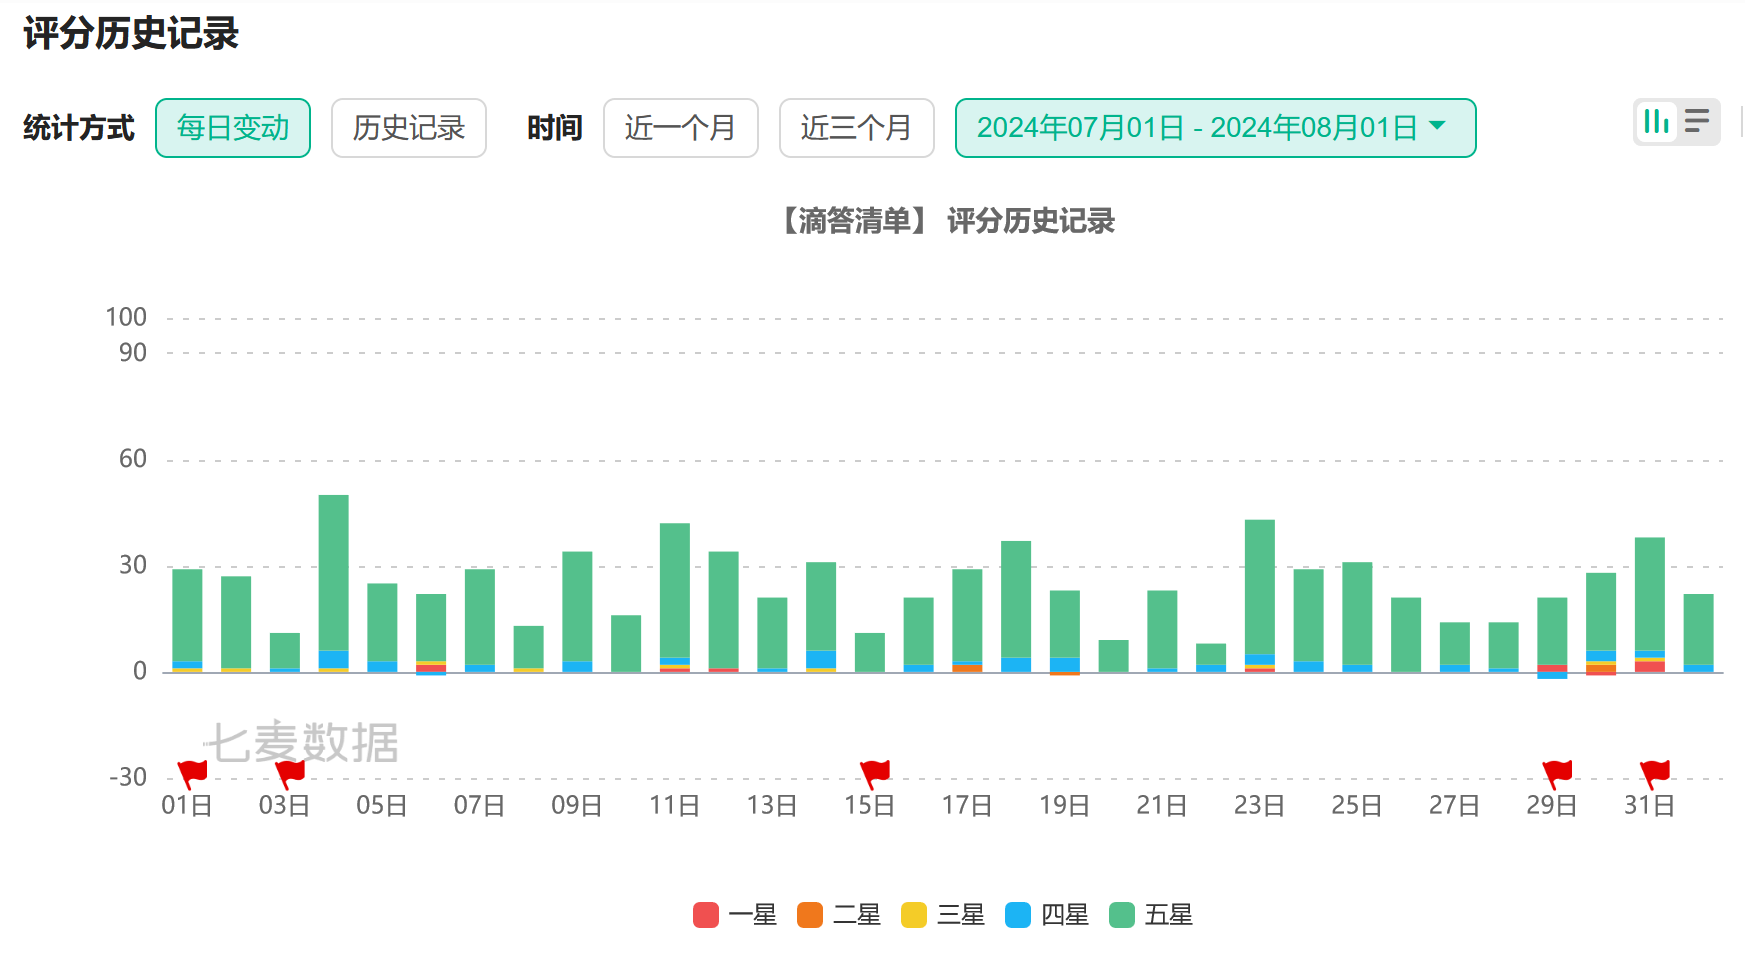Click the bar above 19日 label
The height and width of the screenshot is (957, 1745).
click(1065, 633)
